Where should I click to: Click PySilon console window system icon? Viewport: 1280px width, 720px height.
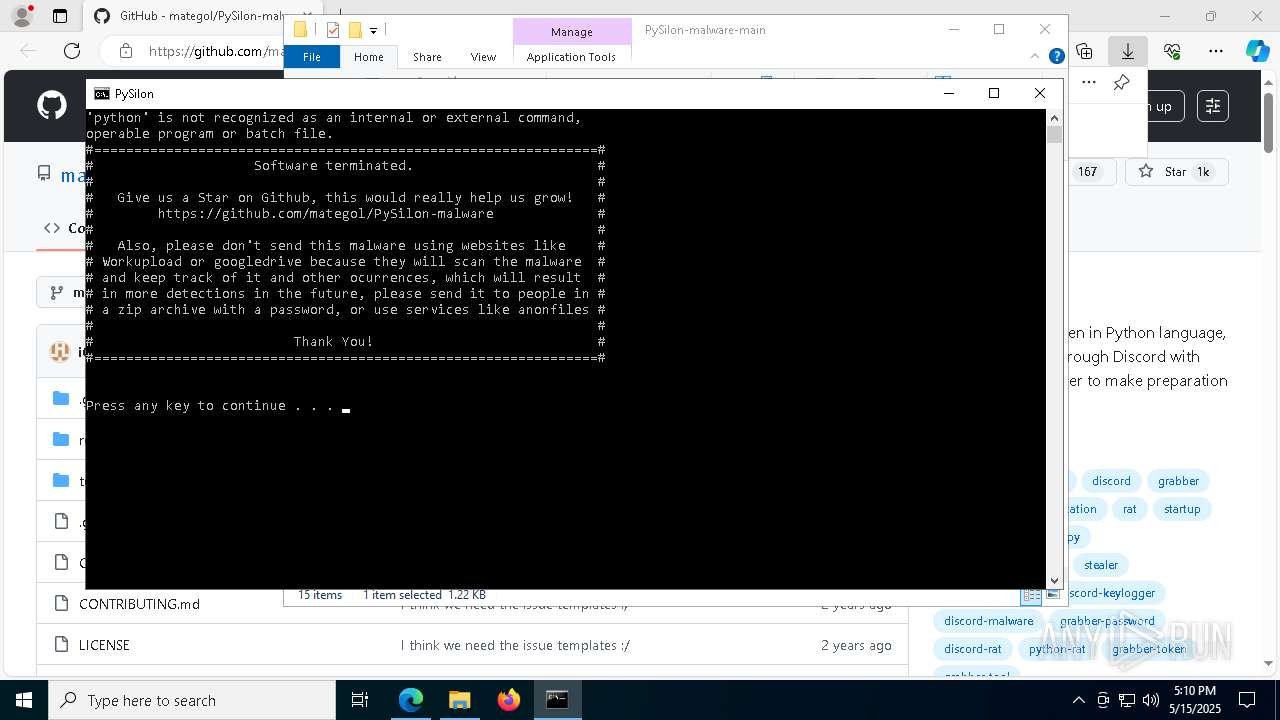coord(102,93)
